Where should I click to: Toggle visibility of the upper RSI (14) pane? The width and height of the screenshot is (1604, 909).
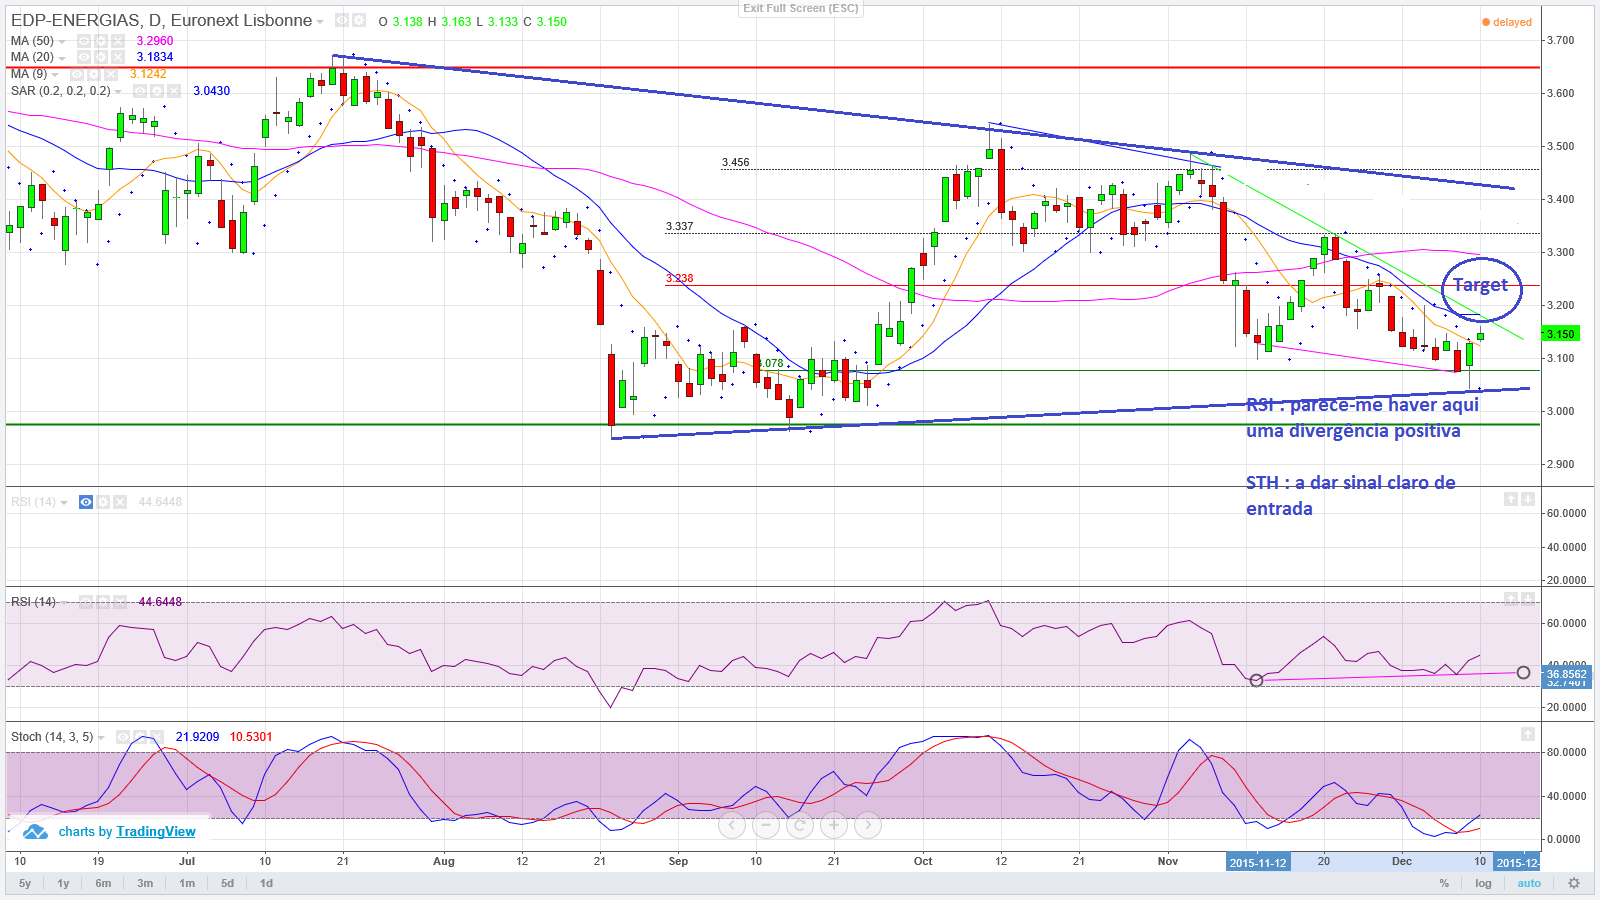tap(86, 502)
